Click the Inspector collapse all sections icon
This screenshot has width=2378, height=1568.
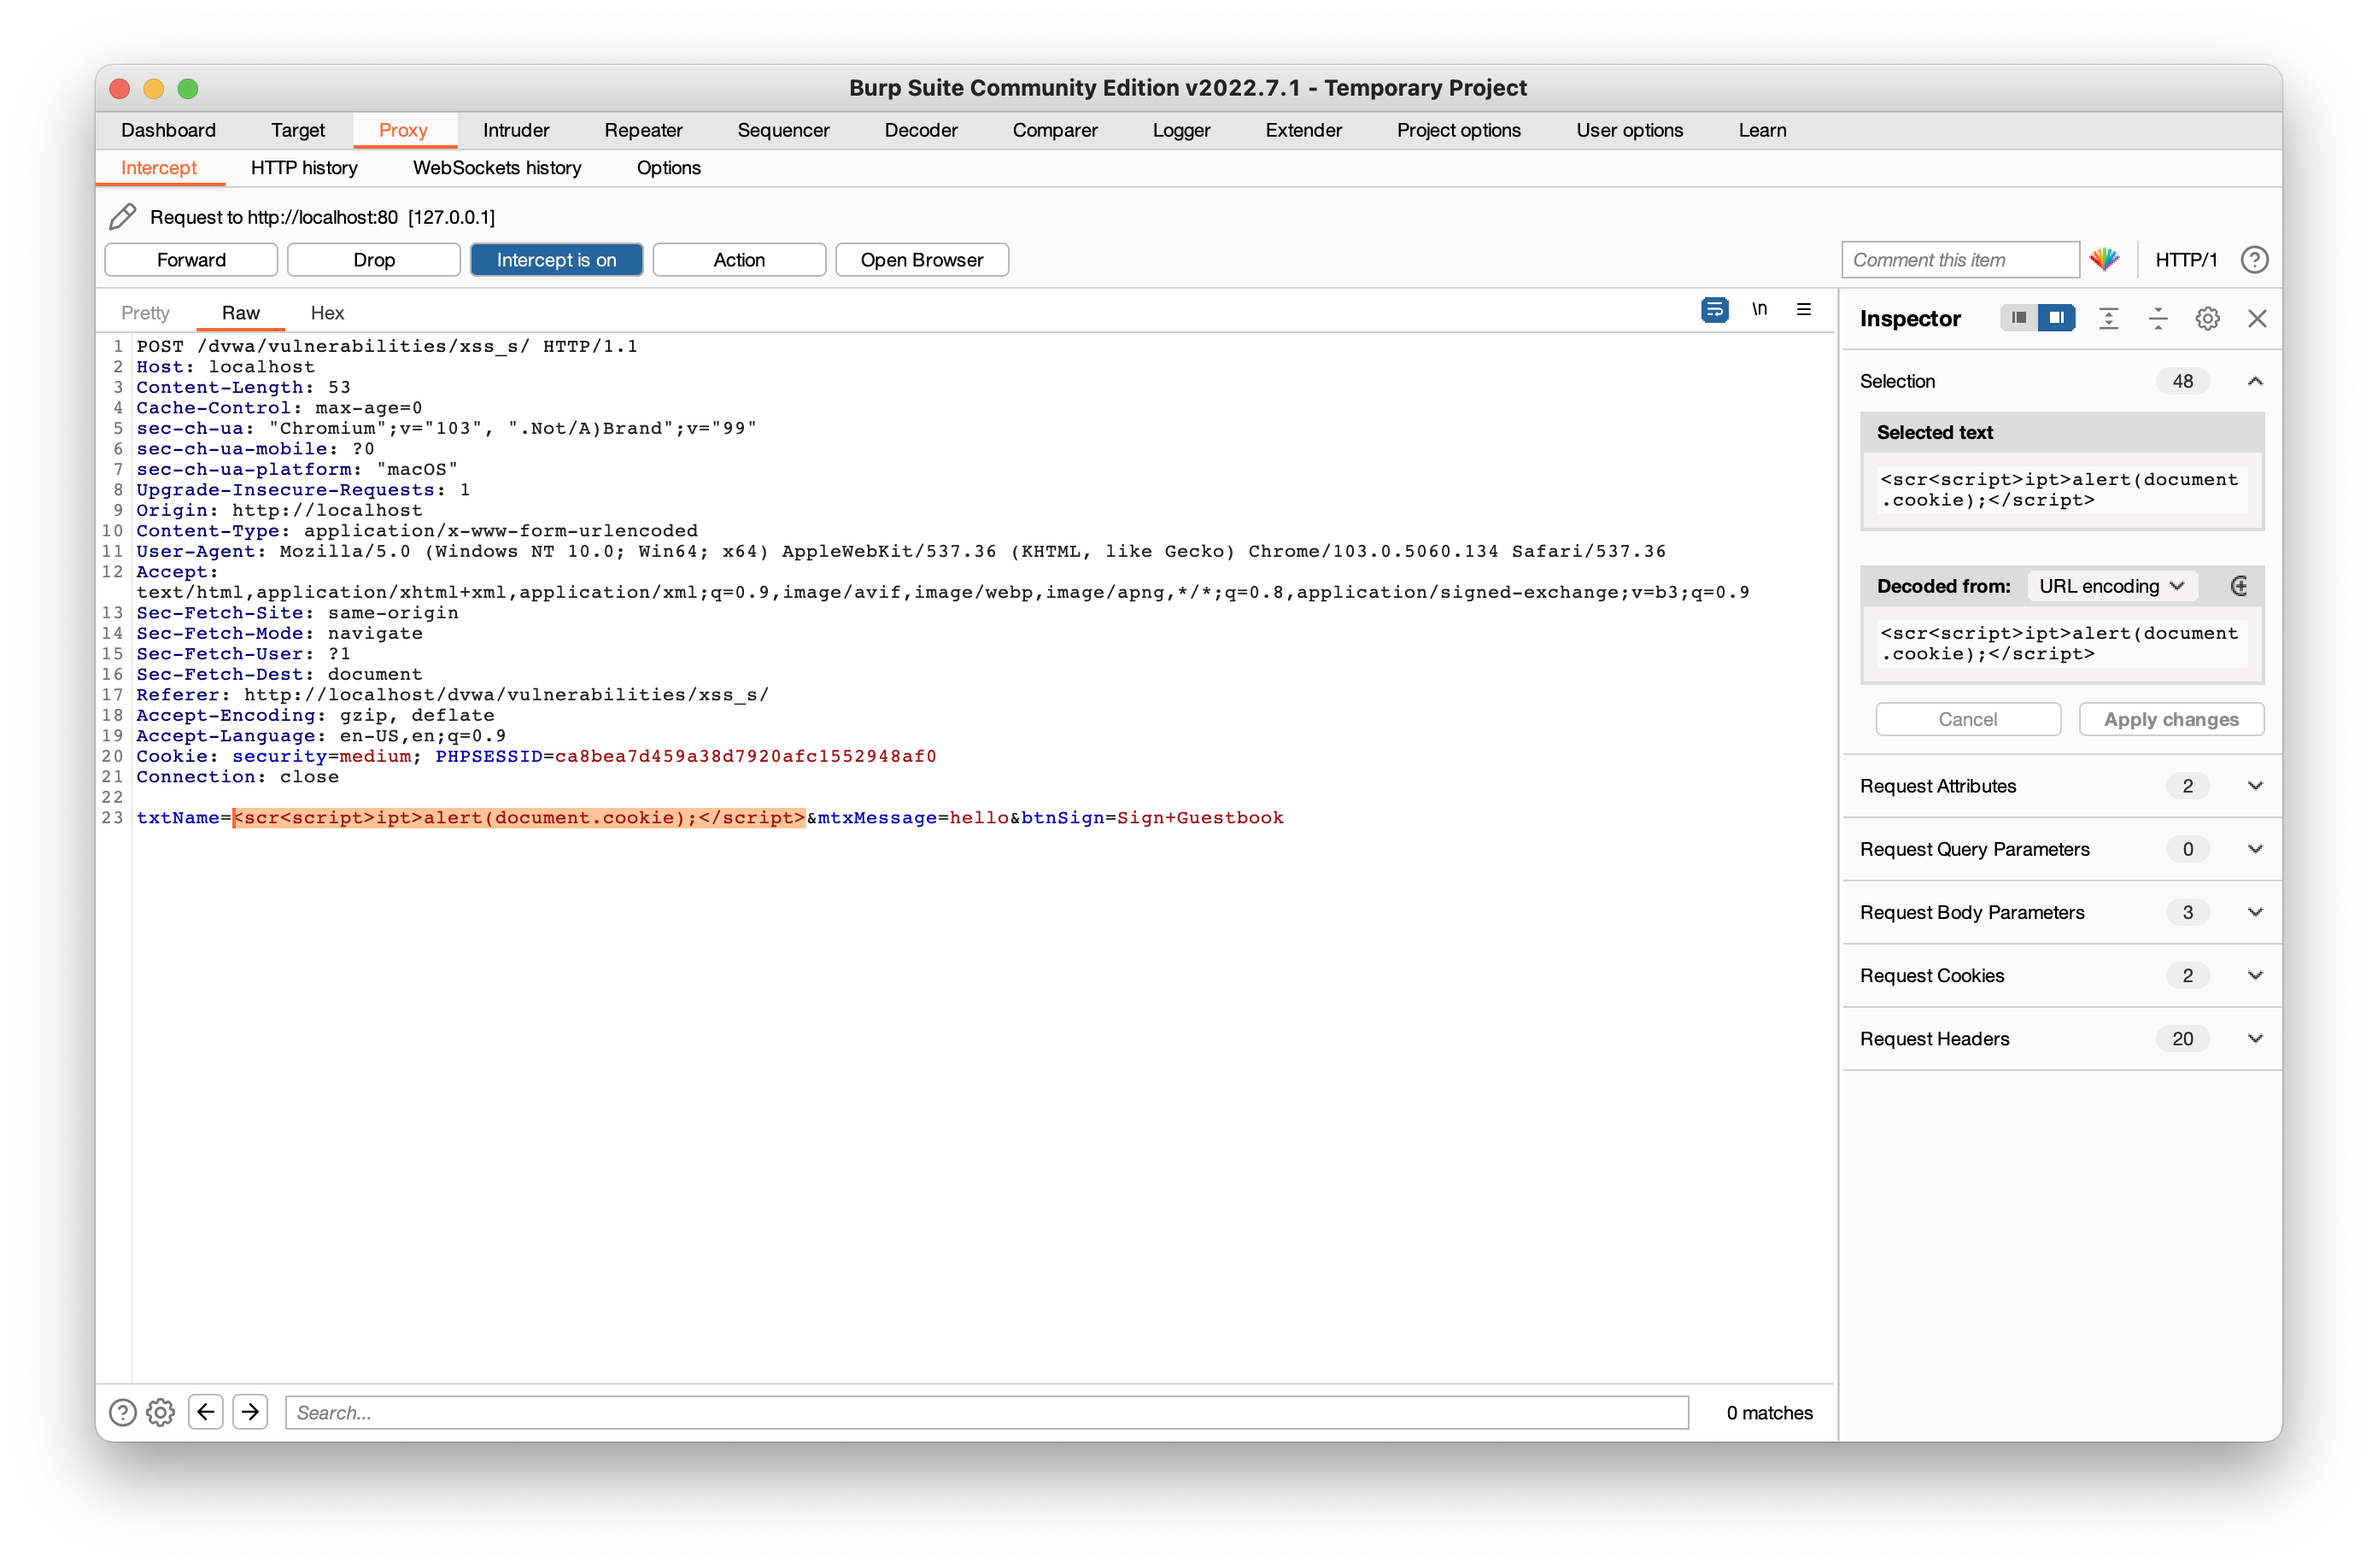click(2158, 319)
